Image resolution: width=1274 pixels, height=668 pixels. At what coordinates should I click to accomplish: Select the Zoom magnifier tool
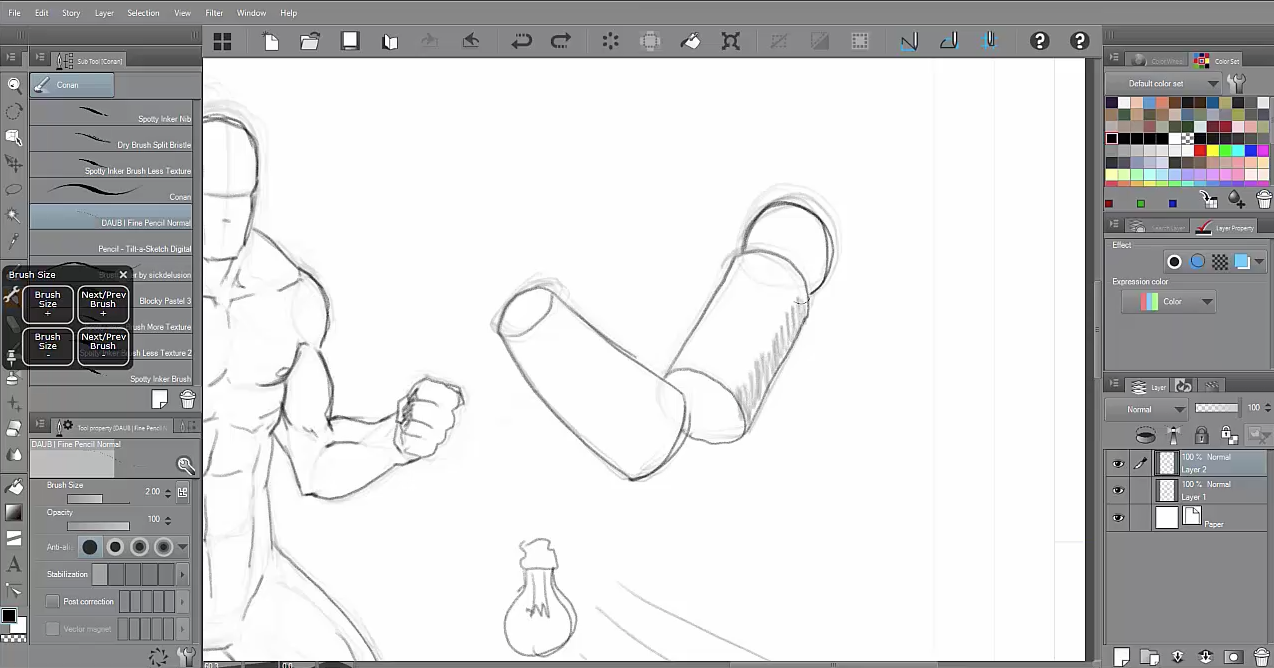[x=14, y=86]
